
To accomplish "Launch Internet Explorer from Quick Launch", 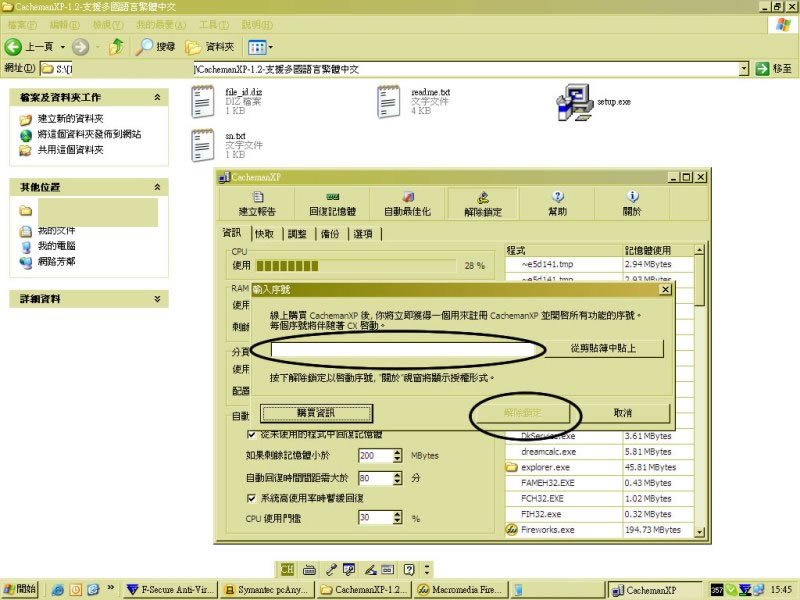I will click(58, 590).
